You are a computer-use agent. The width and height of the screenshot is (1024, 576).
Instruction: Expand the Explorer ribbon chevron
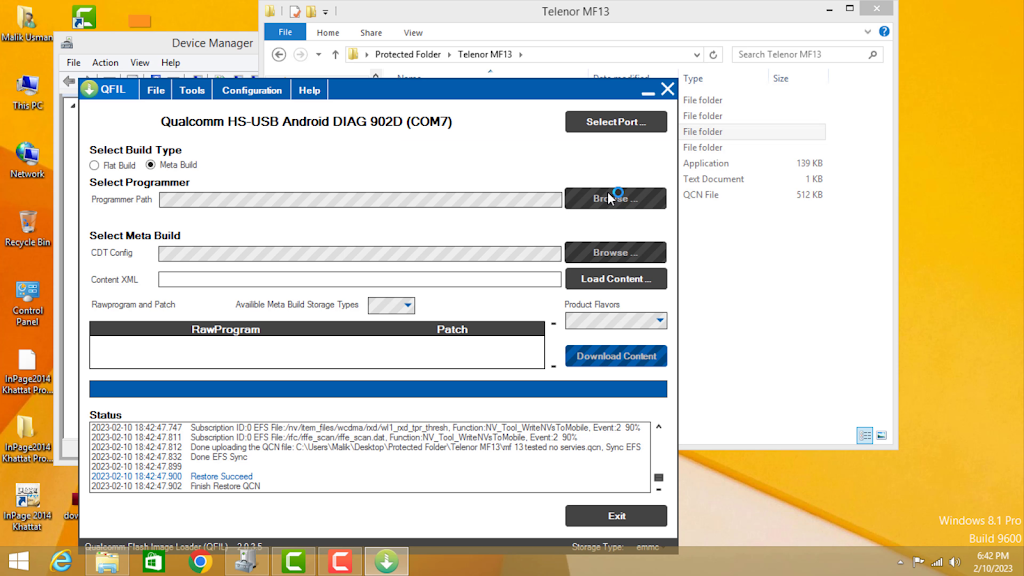[867, 31]
